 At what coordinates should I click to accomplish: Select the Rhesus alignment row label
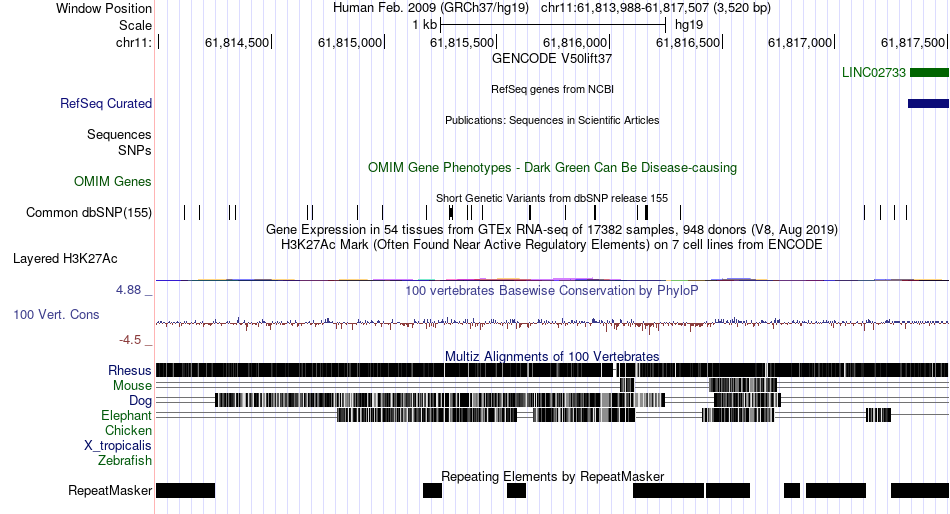tap(130, 370)
